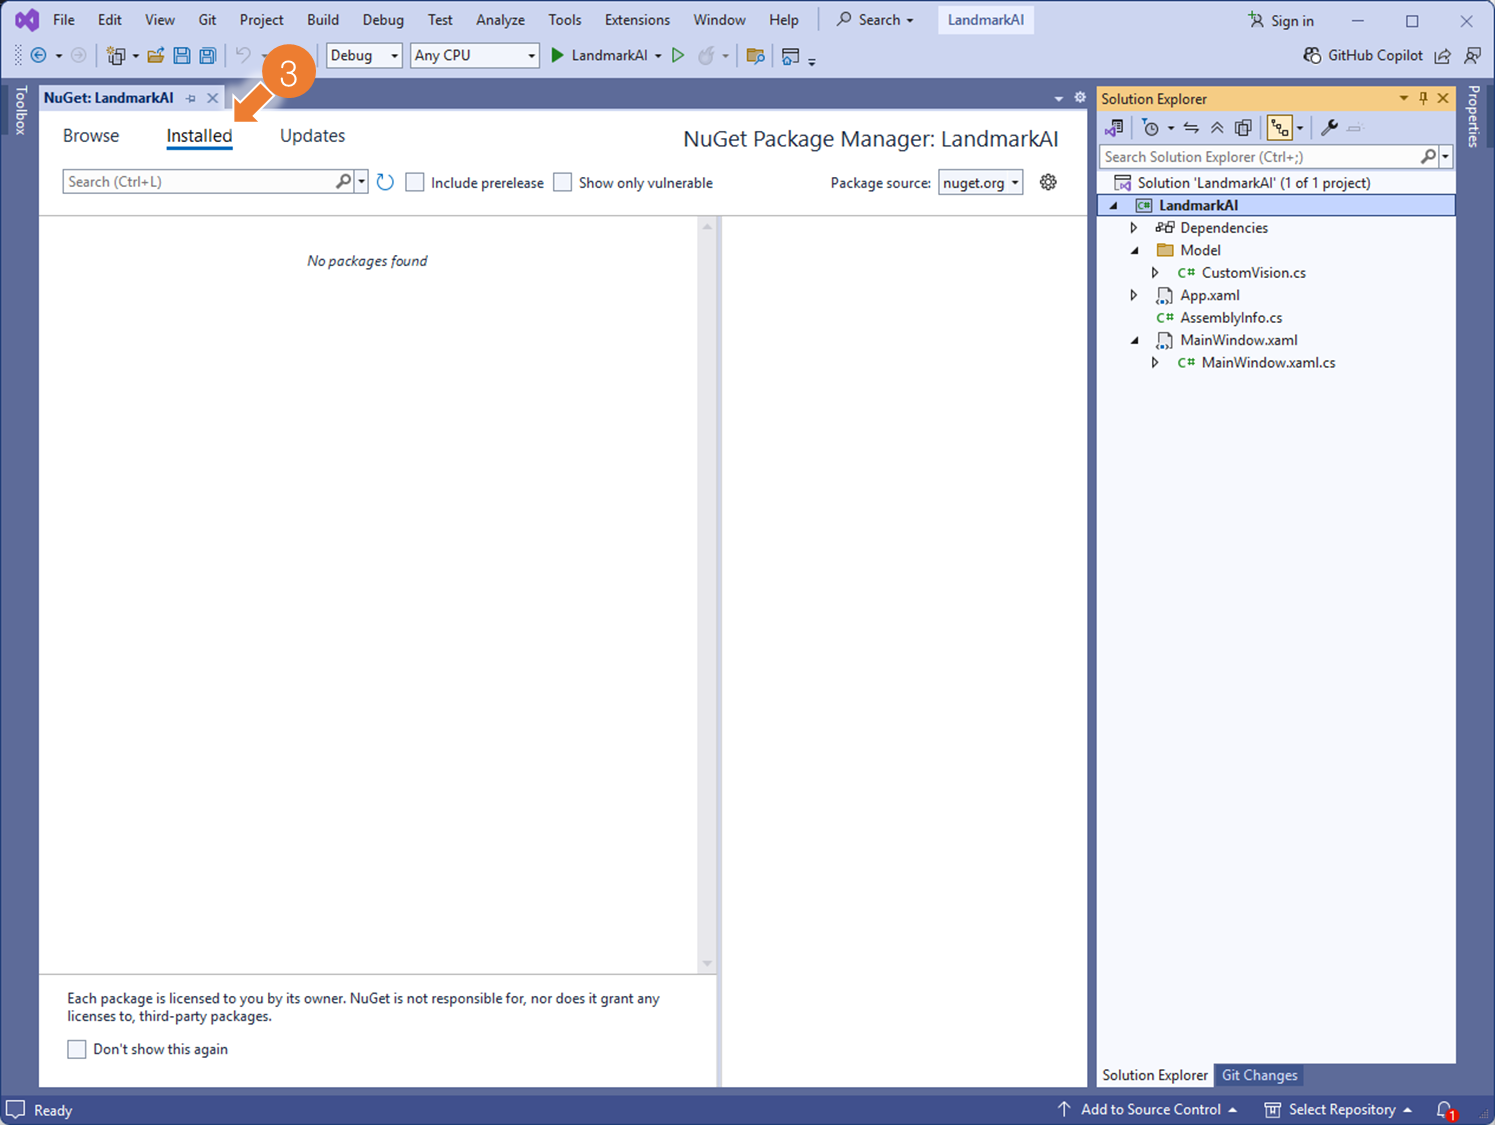Open nuget.org package source dropdown
This screenshot has height=1125, width=1495.
pos(980,182)
